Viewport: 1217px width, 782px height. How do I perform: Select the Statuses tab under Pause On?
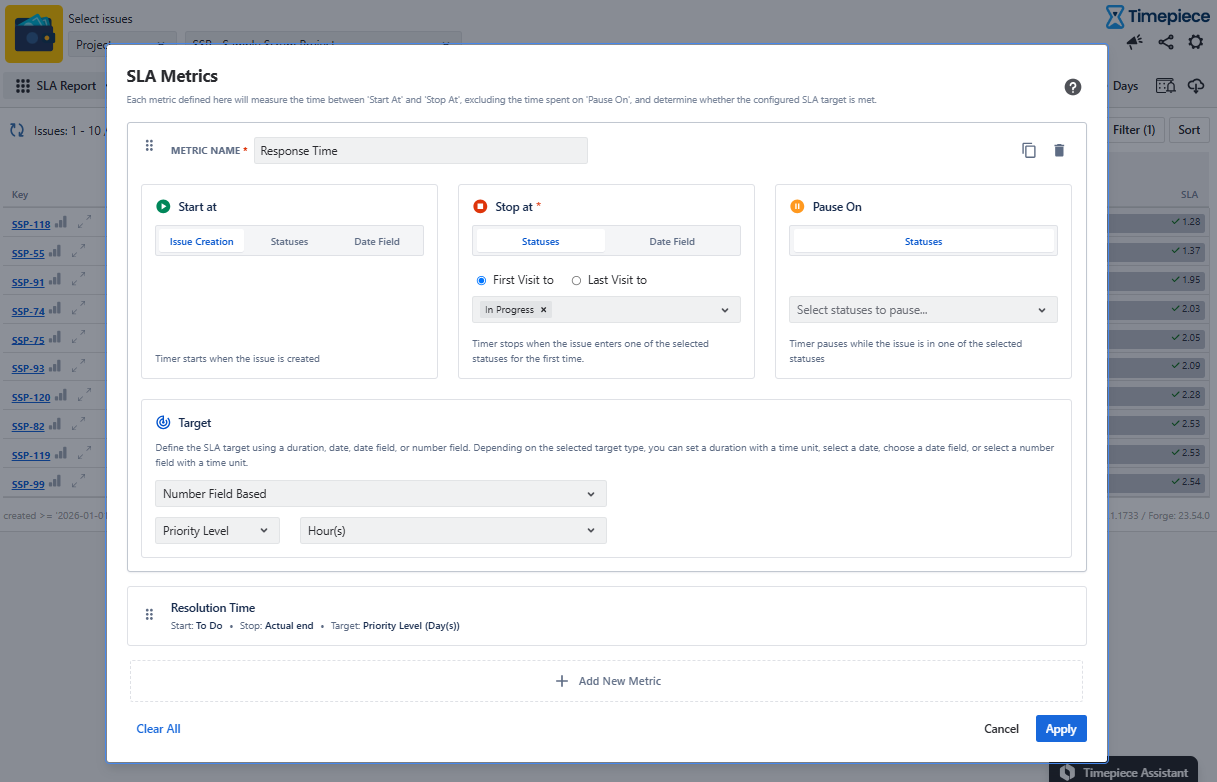coord(923,241)
